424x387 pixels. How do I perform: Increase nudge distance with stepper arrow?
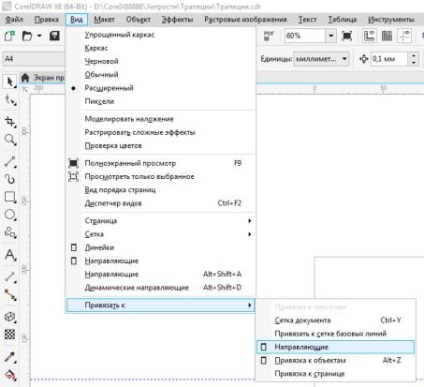(413, 56)
